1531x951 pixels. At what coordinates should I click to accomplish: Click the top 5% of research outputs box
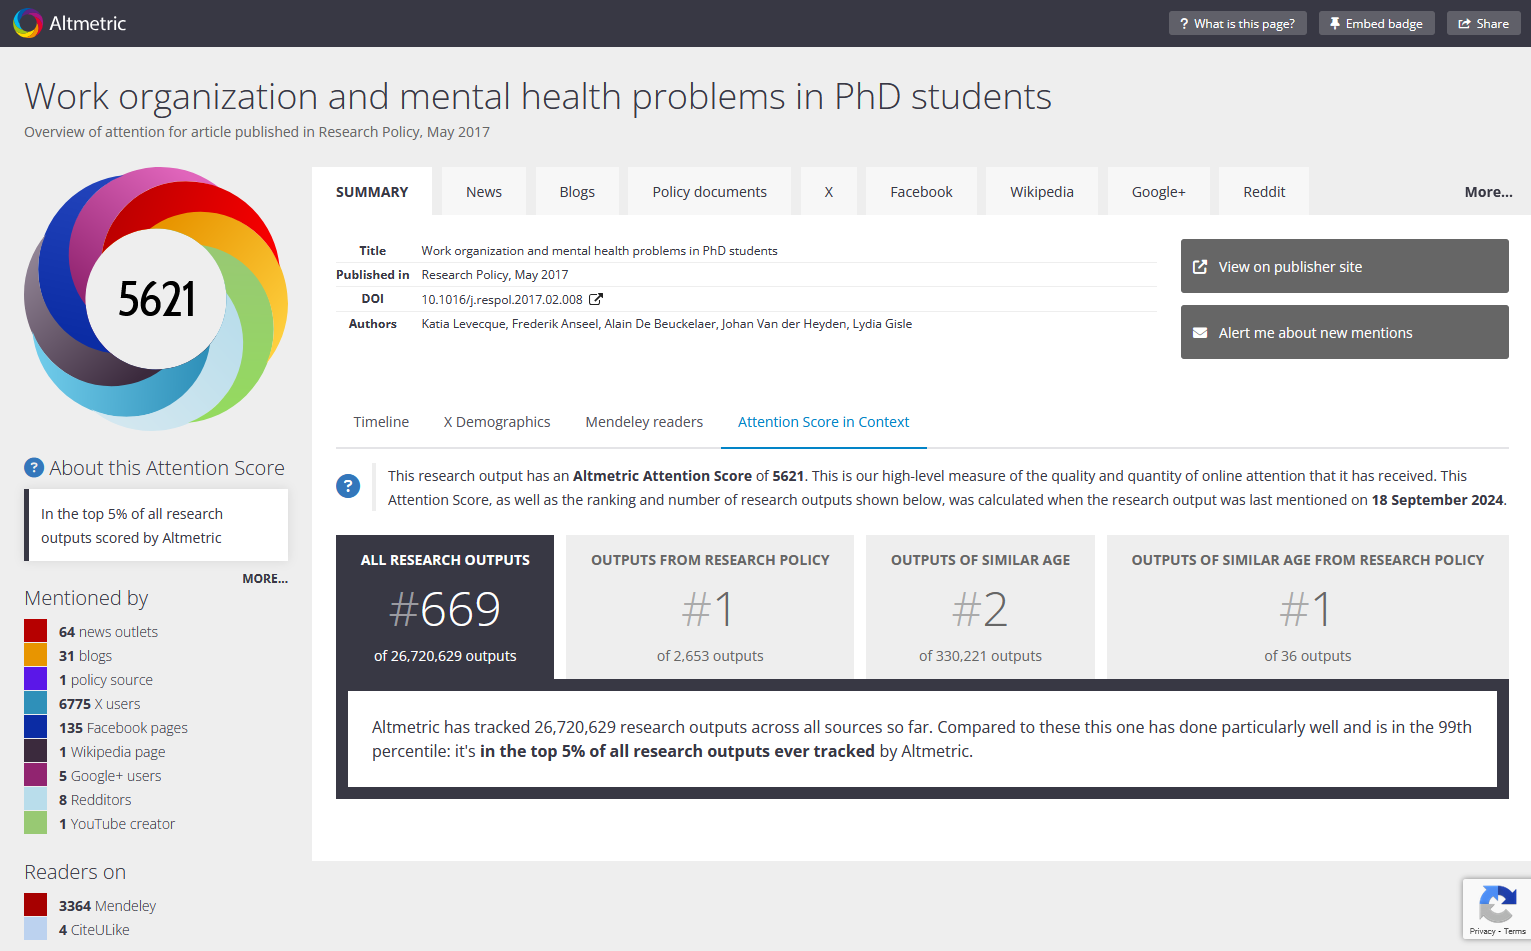[x=156, y=525]
